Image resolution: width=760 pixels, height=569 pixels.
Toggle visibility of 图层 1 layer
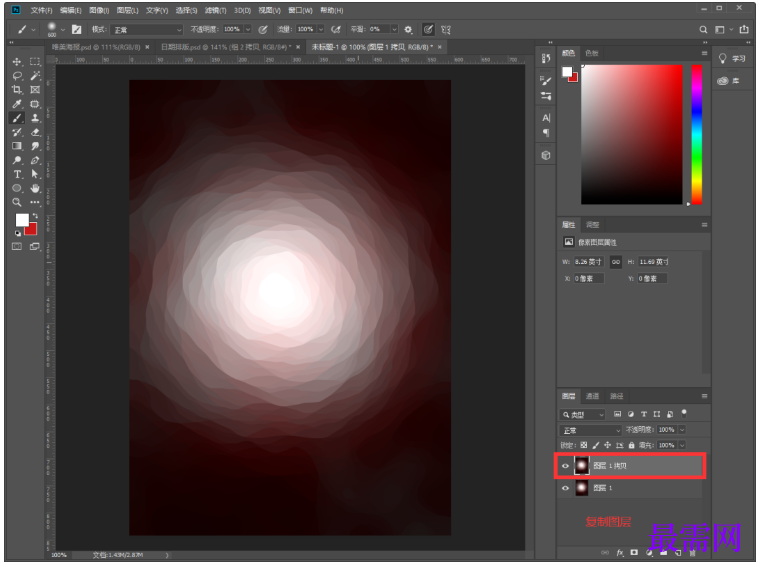(566, 488)
